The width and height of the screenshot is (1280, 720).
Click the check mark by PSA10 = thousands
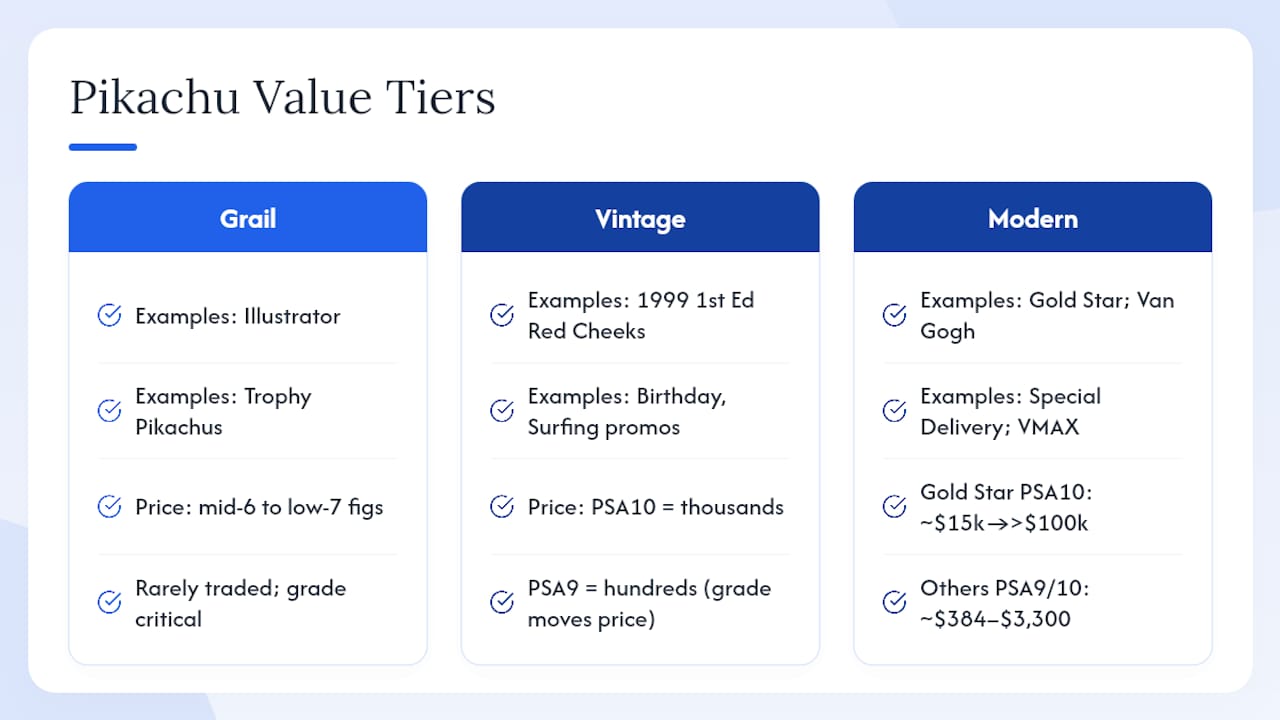pos(502,507)
